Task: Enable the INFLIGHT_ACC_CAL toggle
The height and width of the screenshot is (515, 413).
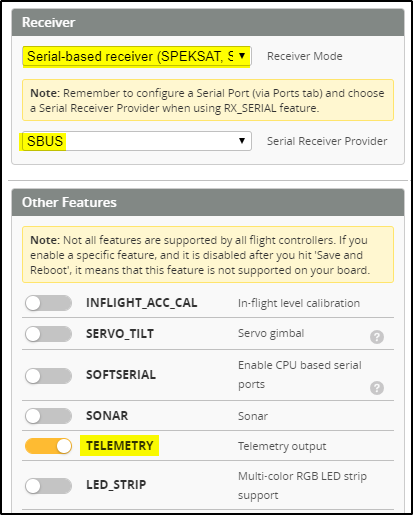Action: (x=48, y=303)
